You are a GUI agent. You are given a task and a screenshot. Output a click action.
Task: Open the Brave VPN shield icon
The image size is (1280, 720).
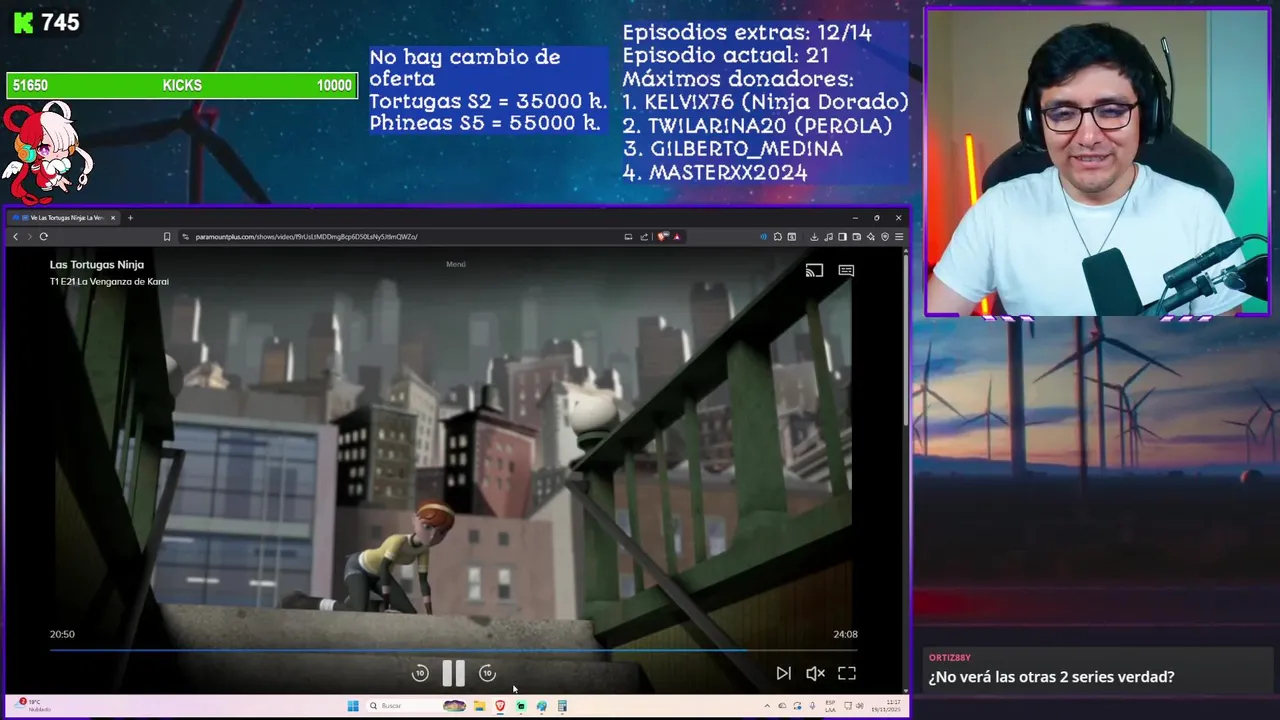885,237
